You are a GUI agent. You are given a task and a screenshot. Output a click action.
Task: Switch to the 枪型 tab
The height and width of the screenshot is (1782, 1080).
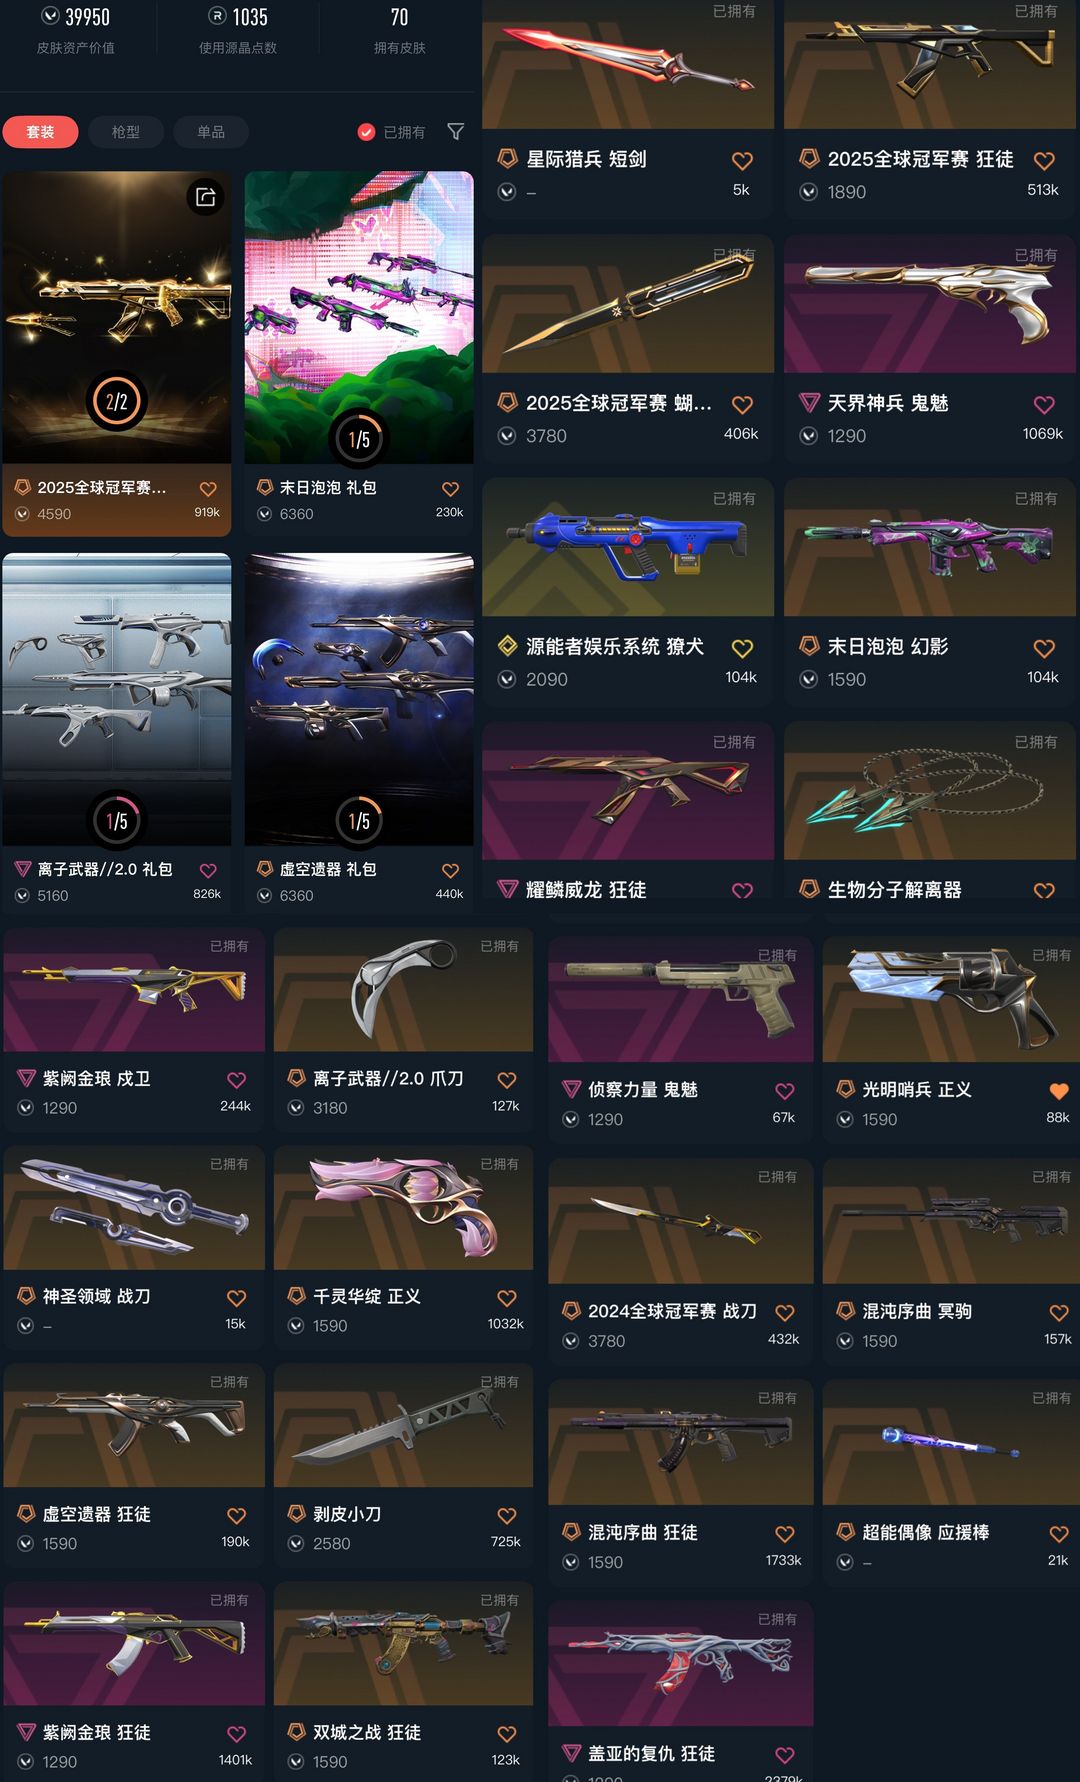coord(125,132)
